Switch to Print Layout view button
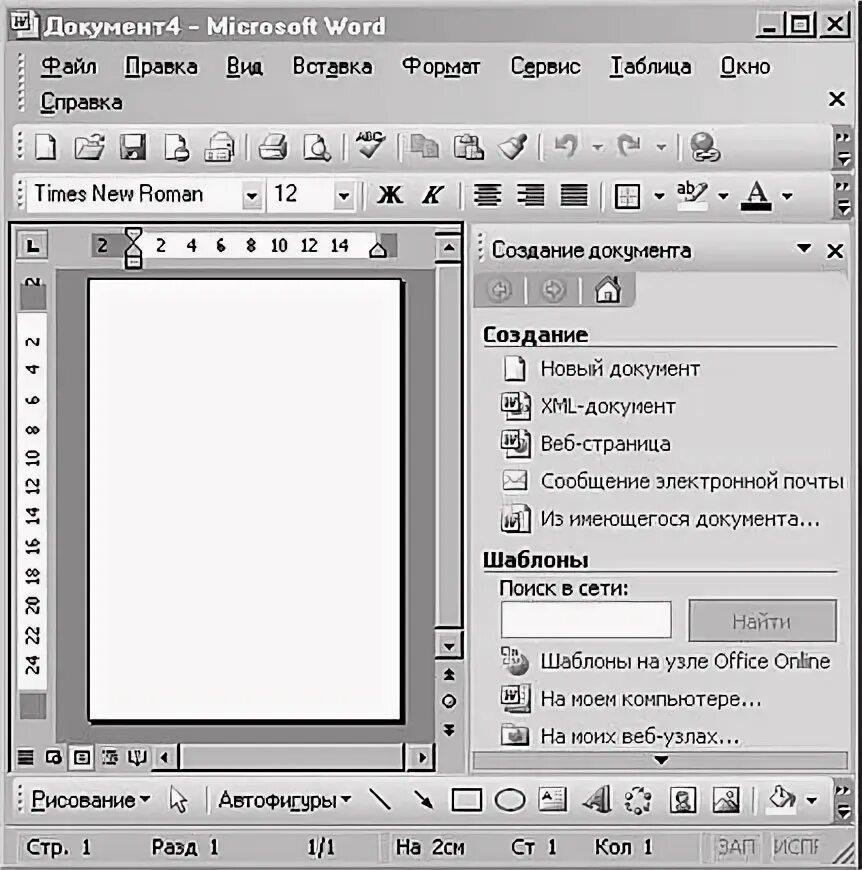The width and height of the screenshot is (862, 870). coord(82,757)
